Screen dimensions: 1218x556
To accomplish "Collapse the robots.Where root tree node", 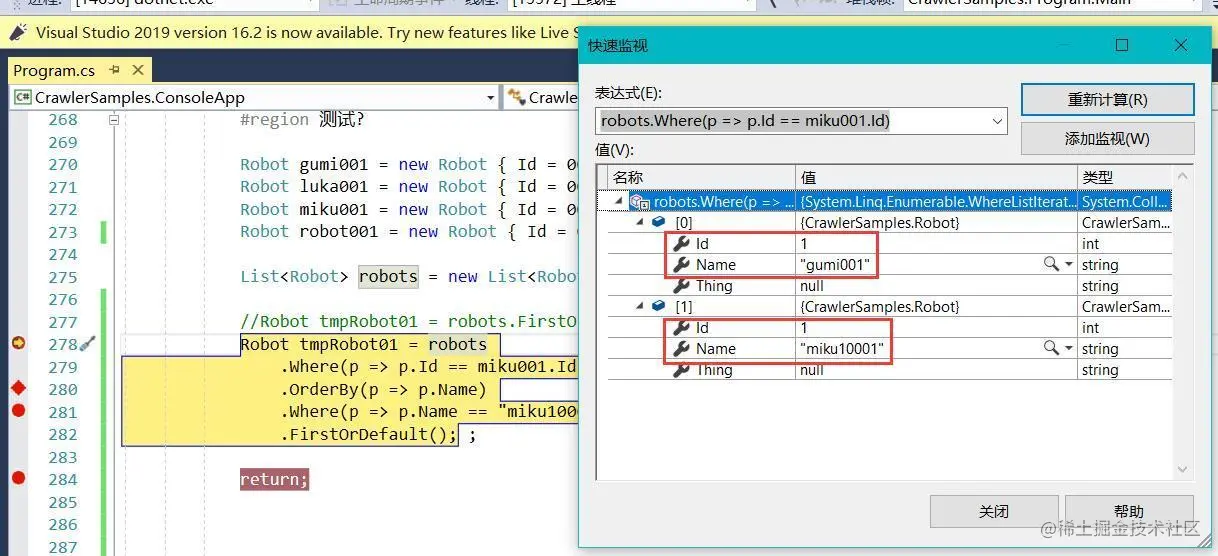I will pyautogui.click(x=617, y=201).
